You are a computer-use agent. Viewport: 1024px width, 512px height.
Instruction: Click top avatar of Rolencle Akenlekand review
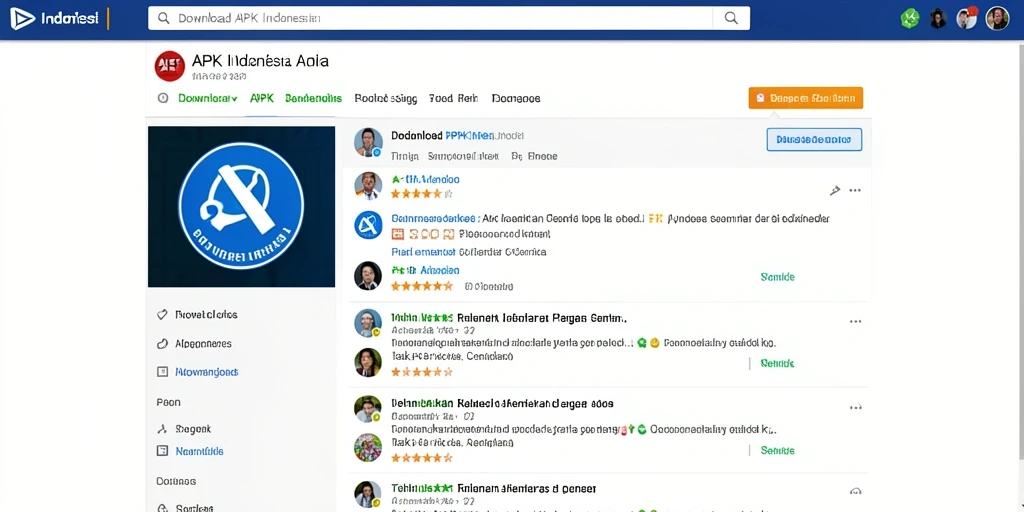[368, 409]
